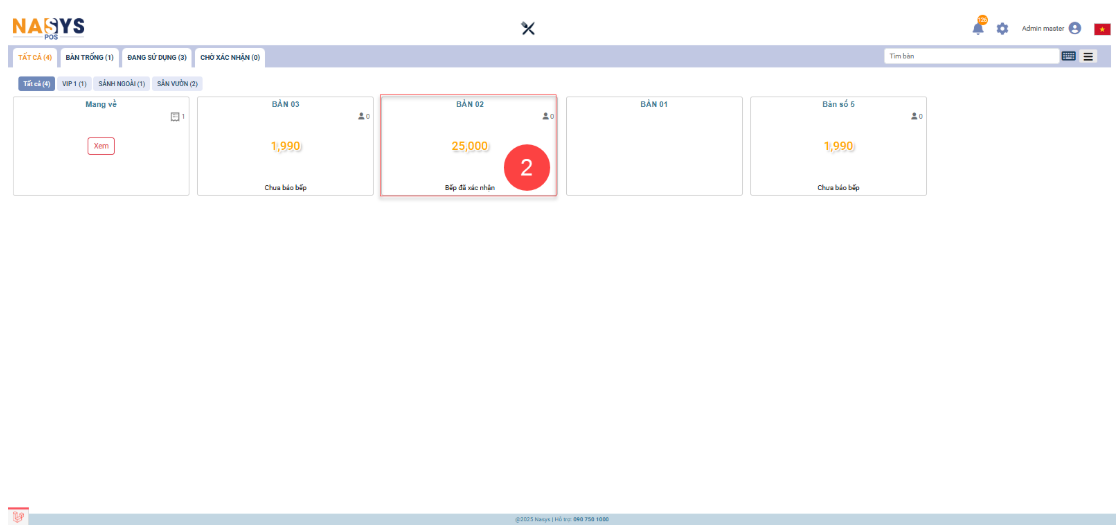Open the on-screen keyboard icon
Screen dimensions: 1118x527
(1068, 56)
